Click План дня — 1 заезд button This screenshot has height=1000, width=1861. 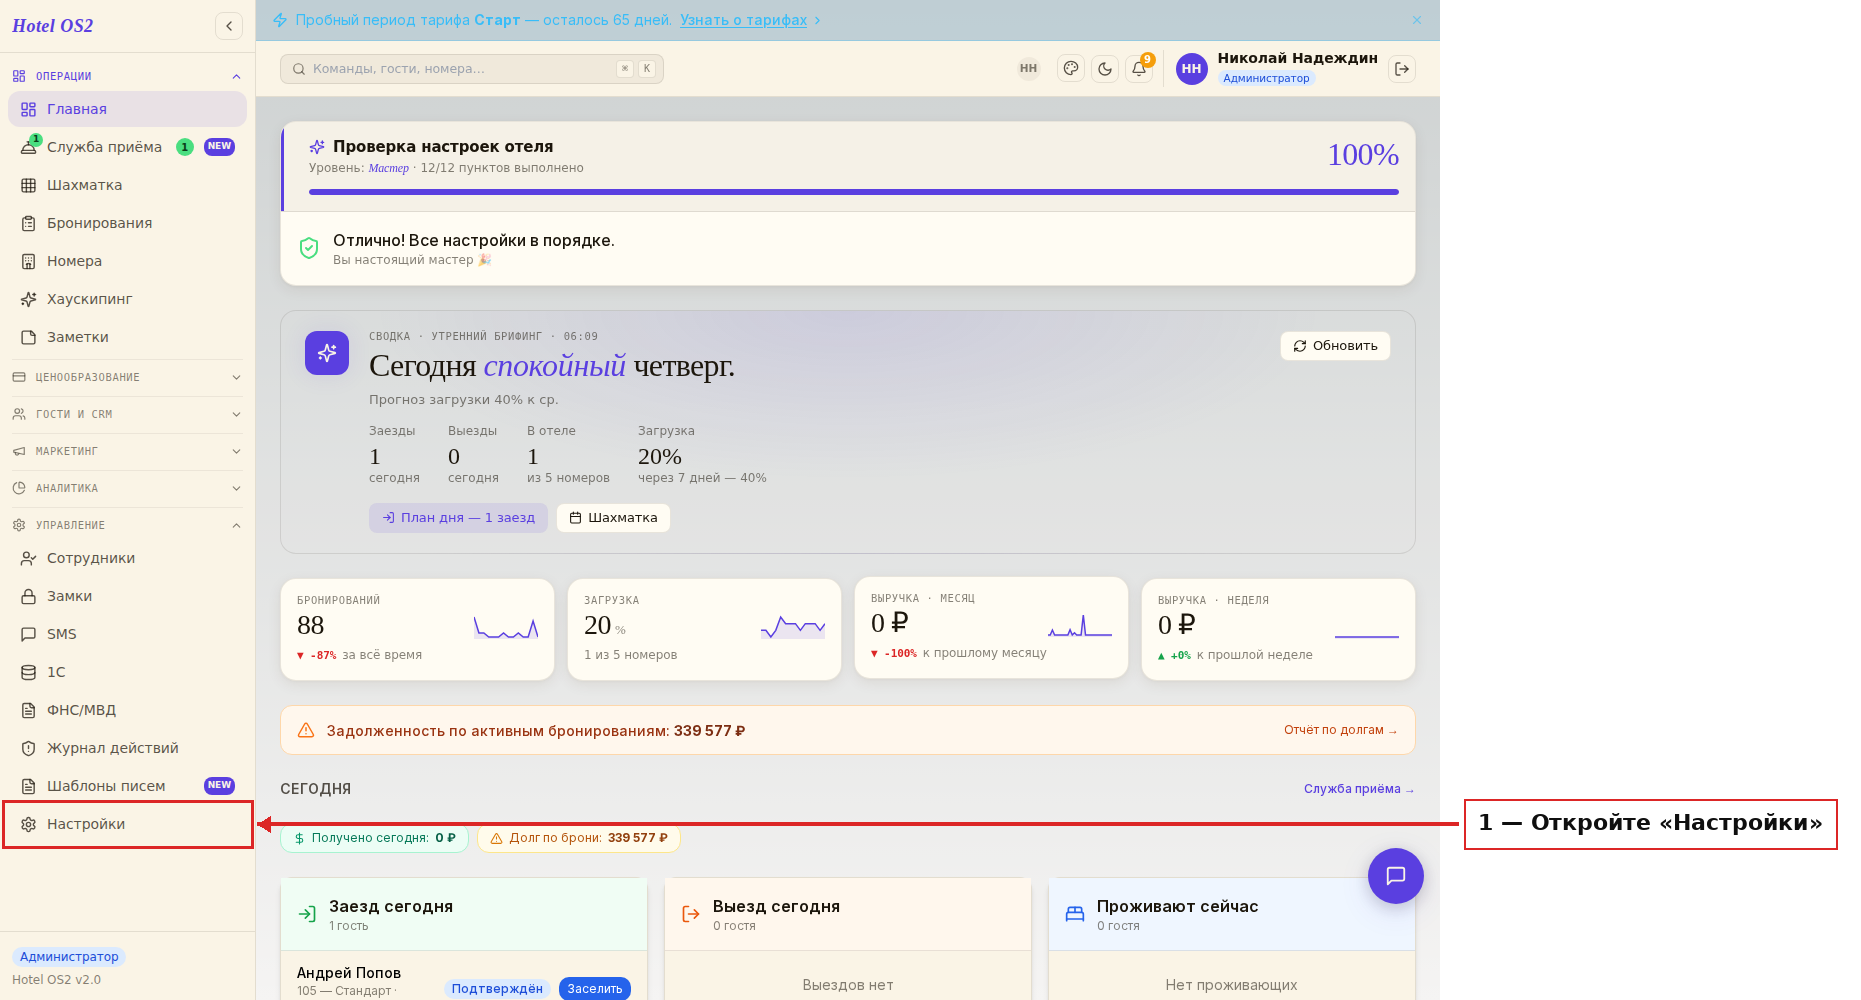click(458, 518)
